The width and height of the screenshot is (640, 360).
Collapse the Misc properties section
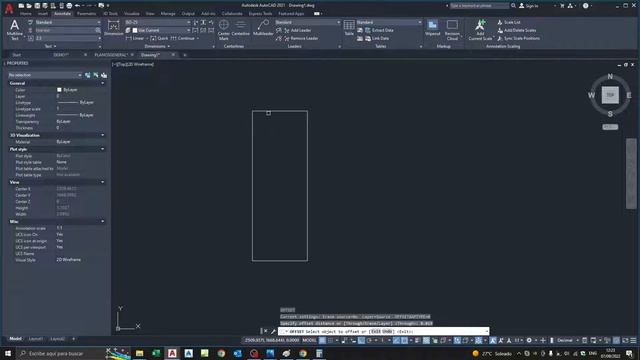102,222
